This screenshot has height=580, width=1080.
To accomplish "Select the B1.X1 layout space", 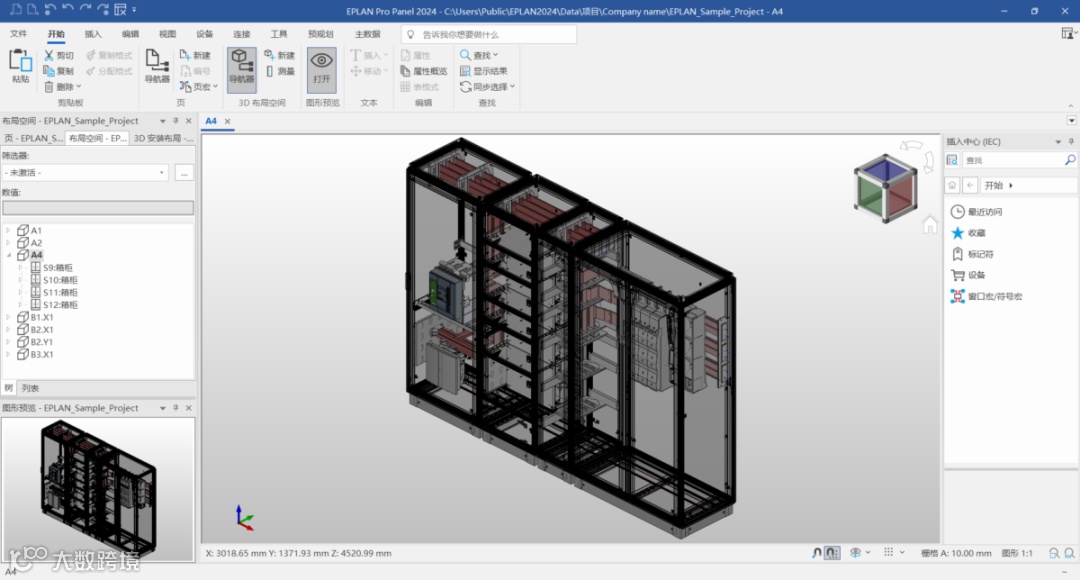I will pyautogui.click(x=41, y=317).
